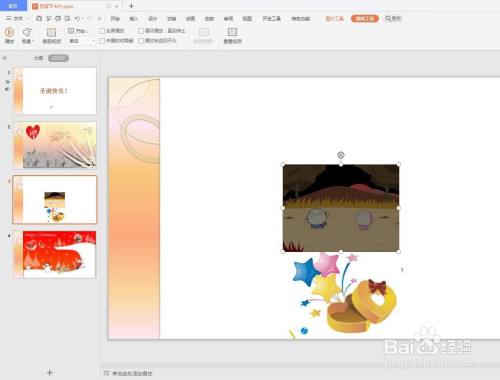The image size is (500, 380).
Task: Expand the Volume dropdown arrow
Action: [x=33, y=41]
